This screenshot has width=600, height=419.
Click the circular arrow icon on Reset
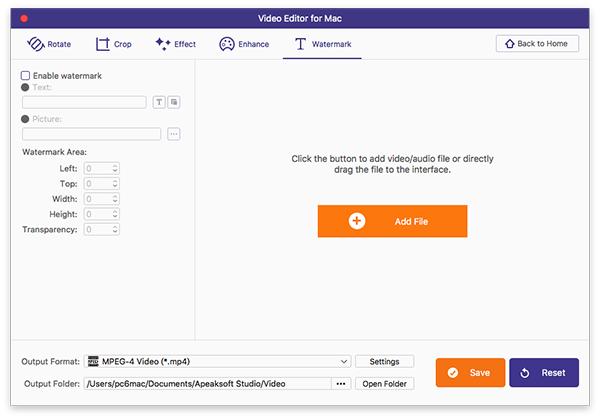click(525, 373)
